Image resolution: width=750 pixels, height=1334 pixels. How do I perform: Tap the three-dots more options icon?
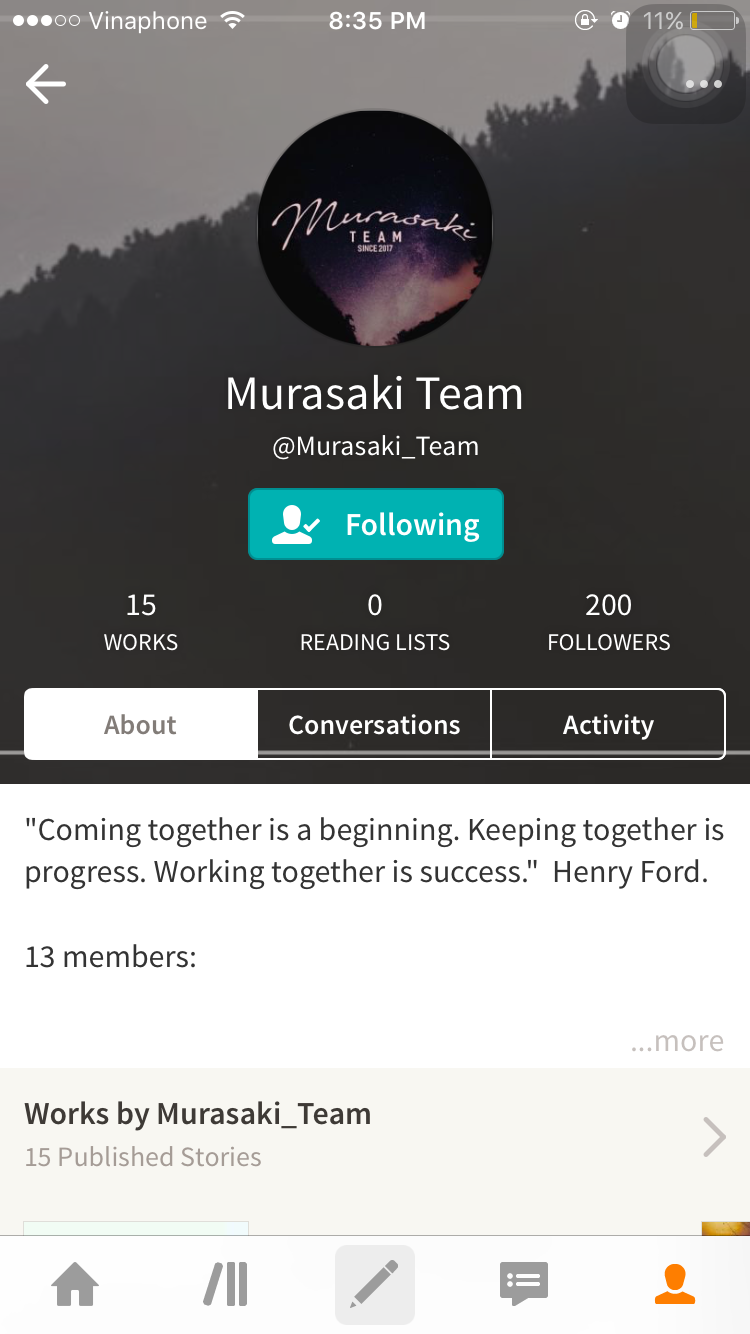[x=704, y=84]
